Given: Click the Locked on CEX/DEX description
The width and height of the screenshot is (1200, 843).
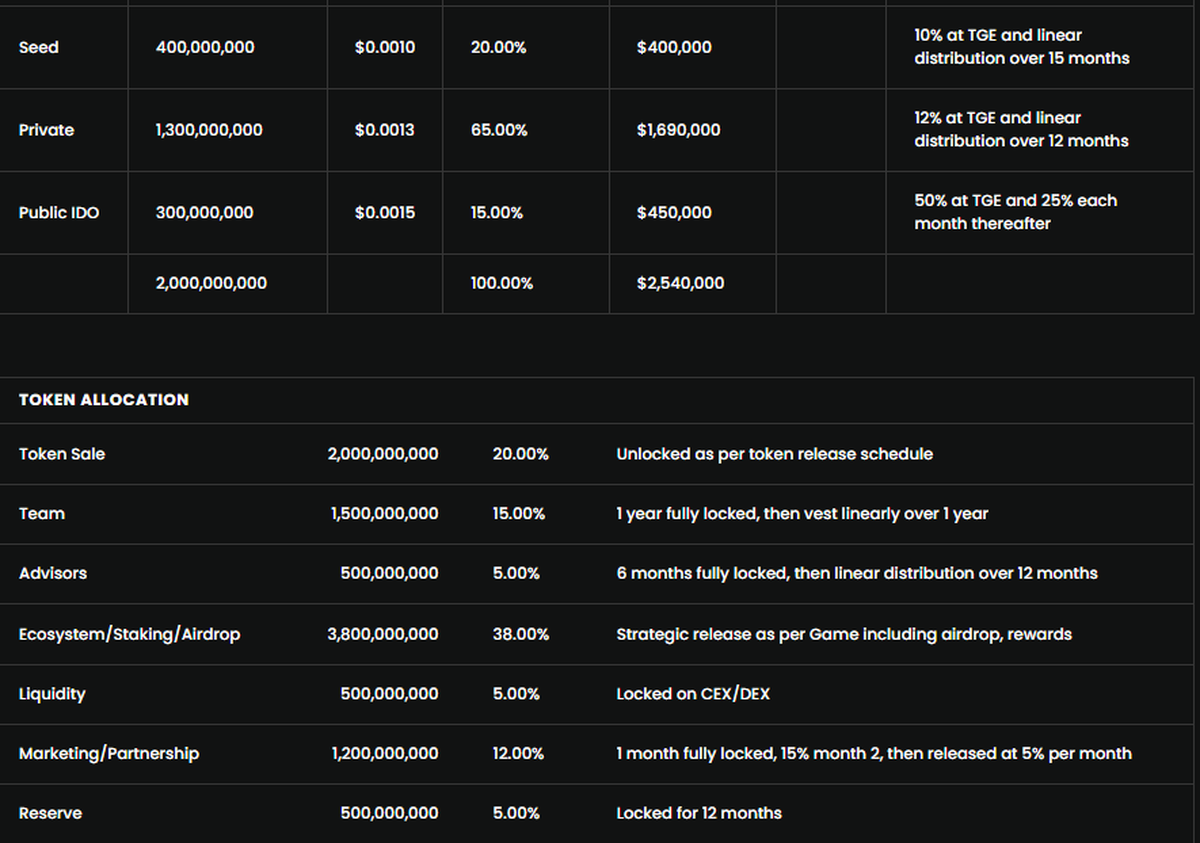Looking at the screenshot, I should (693, 694).
